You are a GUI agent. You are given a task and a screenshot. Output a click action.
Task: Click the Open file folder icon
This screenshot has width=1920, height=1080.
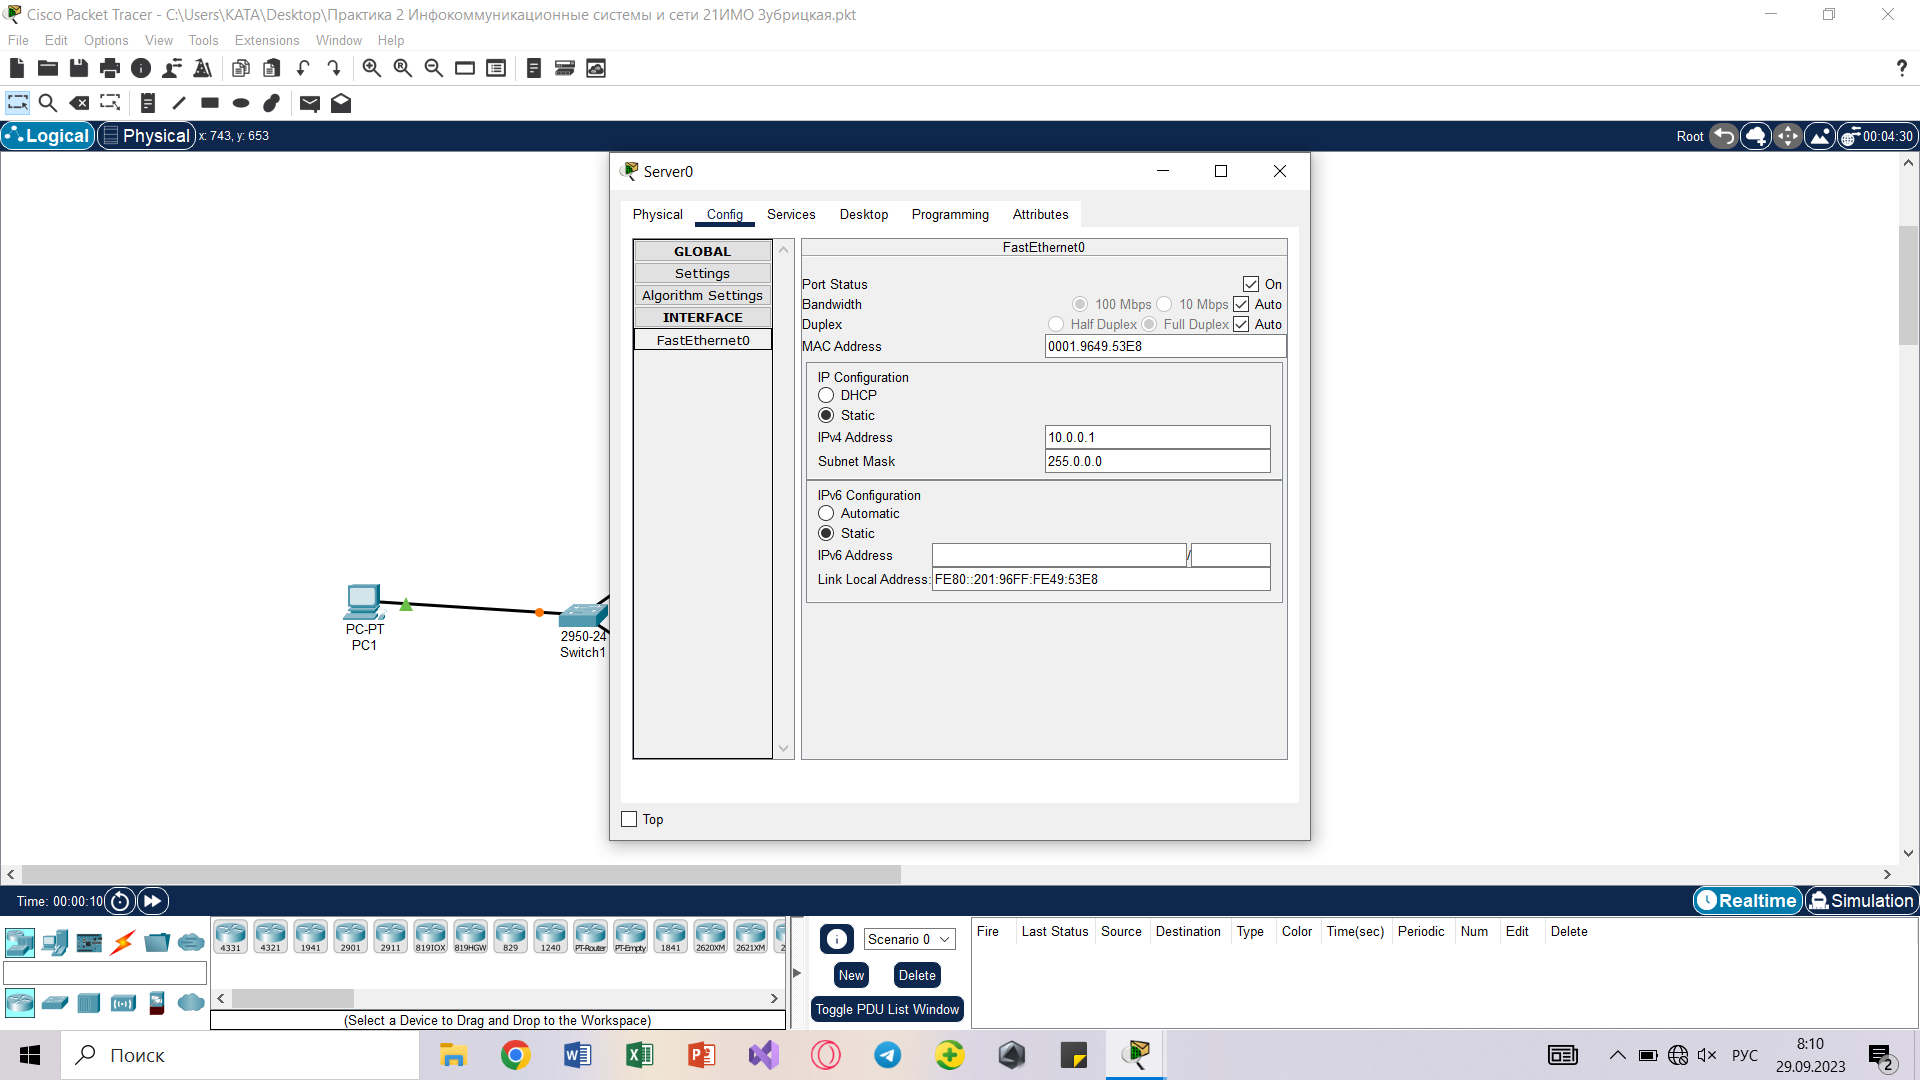tap(48, 68)
